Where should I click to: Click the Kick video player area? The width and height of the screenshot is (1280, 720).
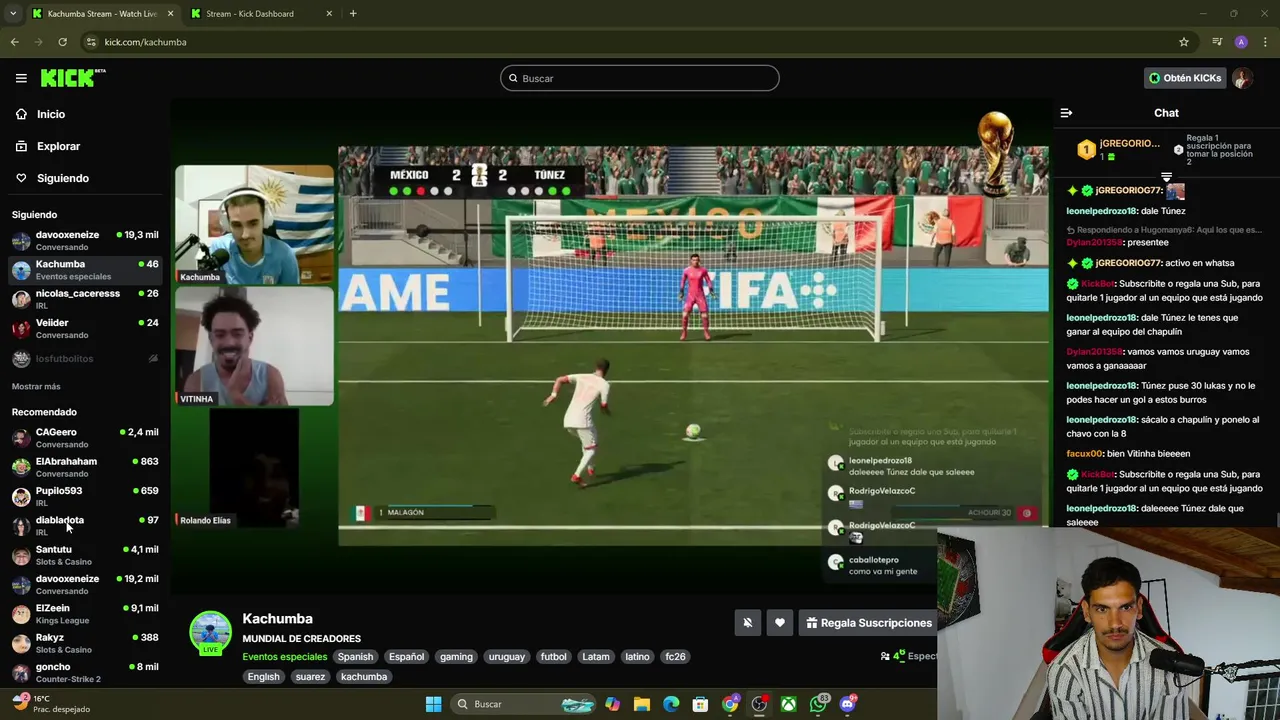tap(611, 346)
